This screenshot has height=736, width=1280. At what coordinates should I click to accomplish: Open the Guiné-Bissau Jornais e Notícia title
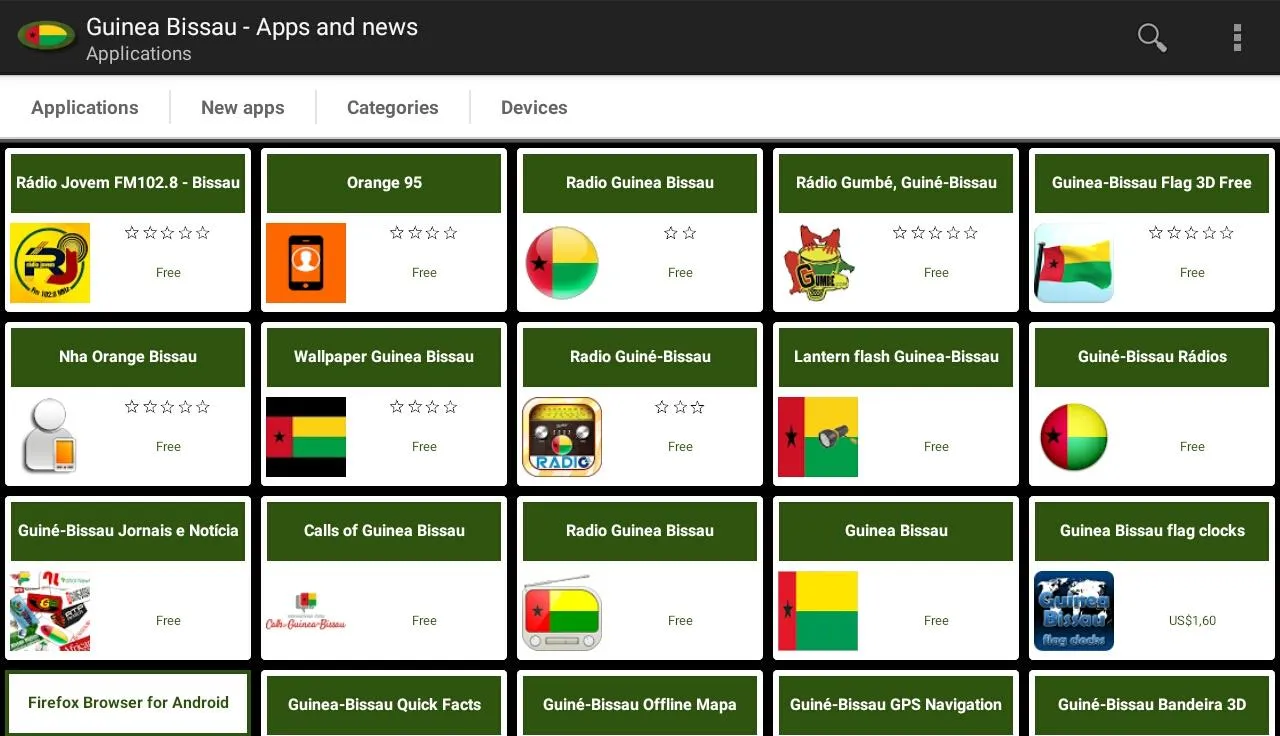[128, 531]
